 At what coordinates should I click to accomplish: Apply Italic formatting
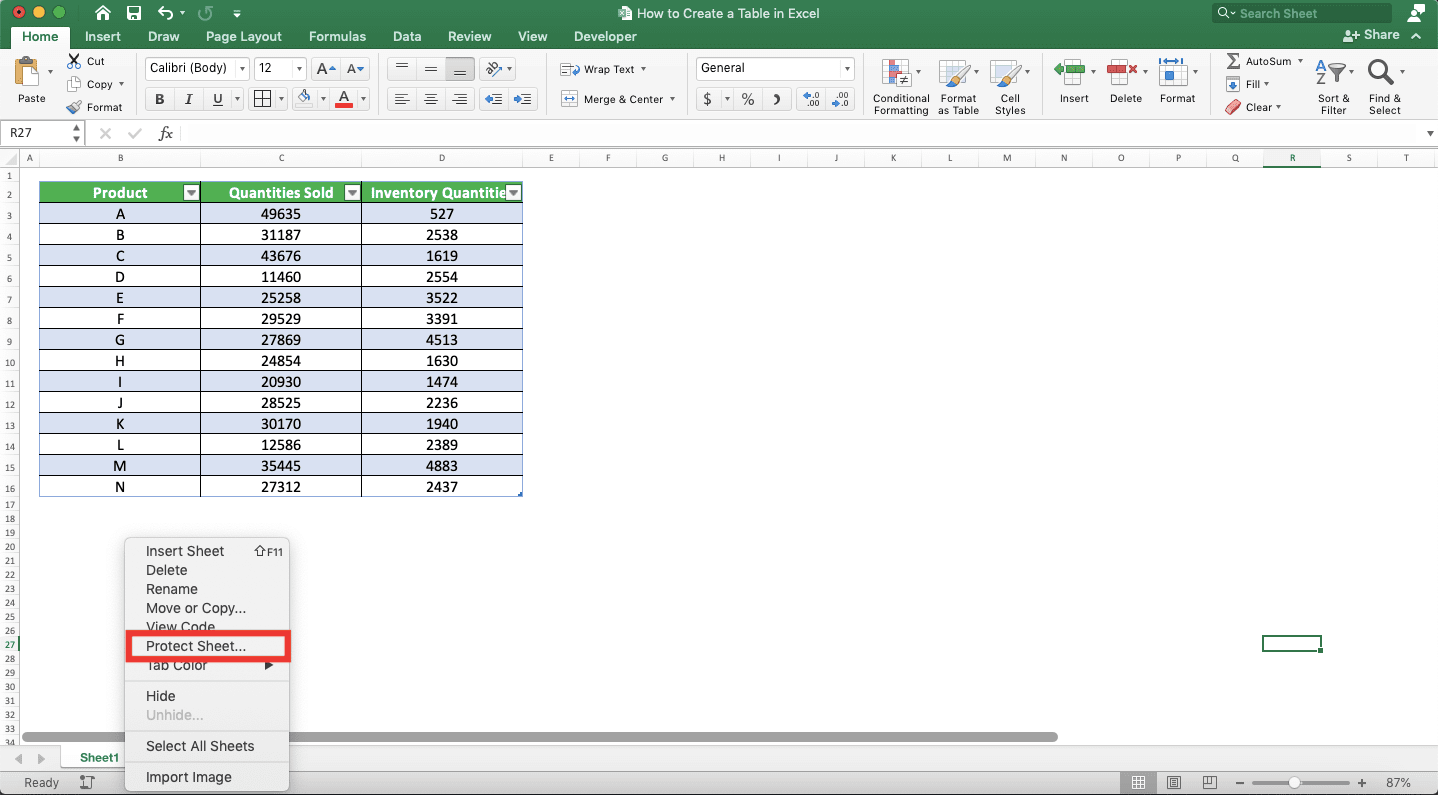187,99
